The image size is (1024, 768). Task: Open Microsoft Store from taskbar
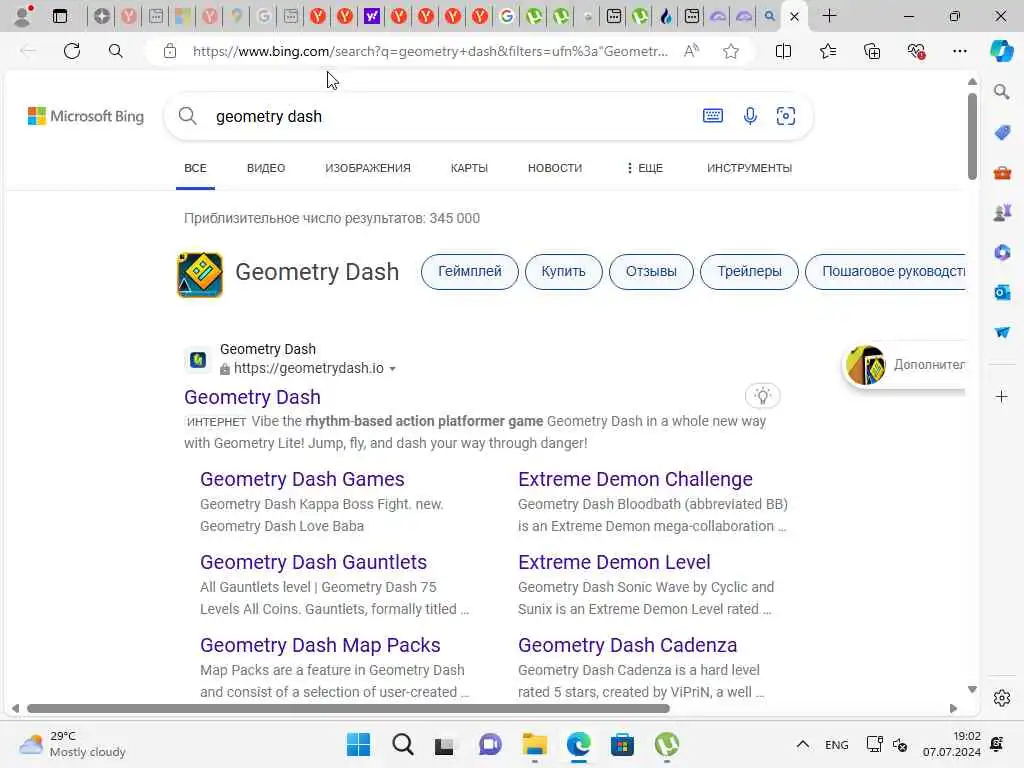(x=622, y=744)
